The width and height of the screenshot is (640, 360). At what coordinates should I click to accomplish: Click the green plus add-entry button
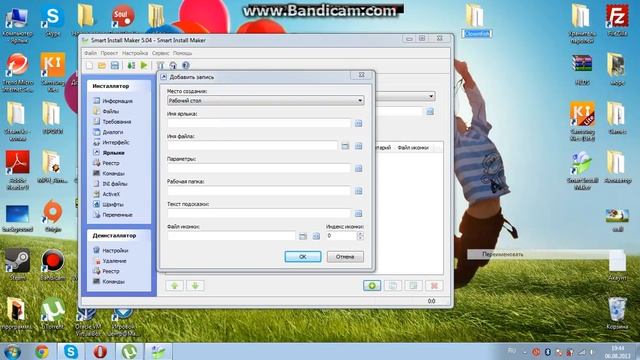point(372,286)
